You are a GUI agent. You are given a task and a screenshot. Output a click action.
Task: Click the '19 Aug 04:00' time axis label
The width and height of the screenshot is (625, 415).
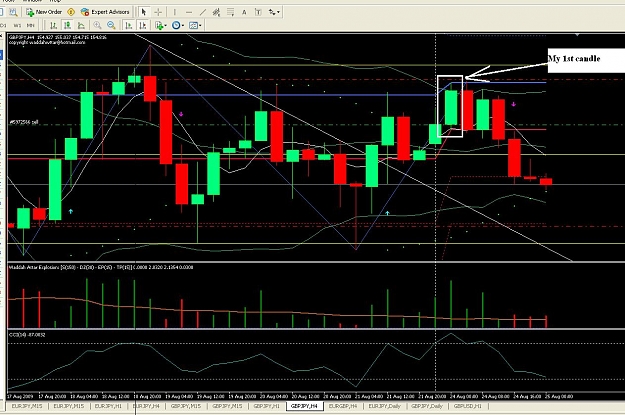tap(179, 396)
